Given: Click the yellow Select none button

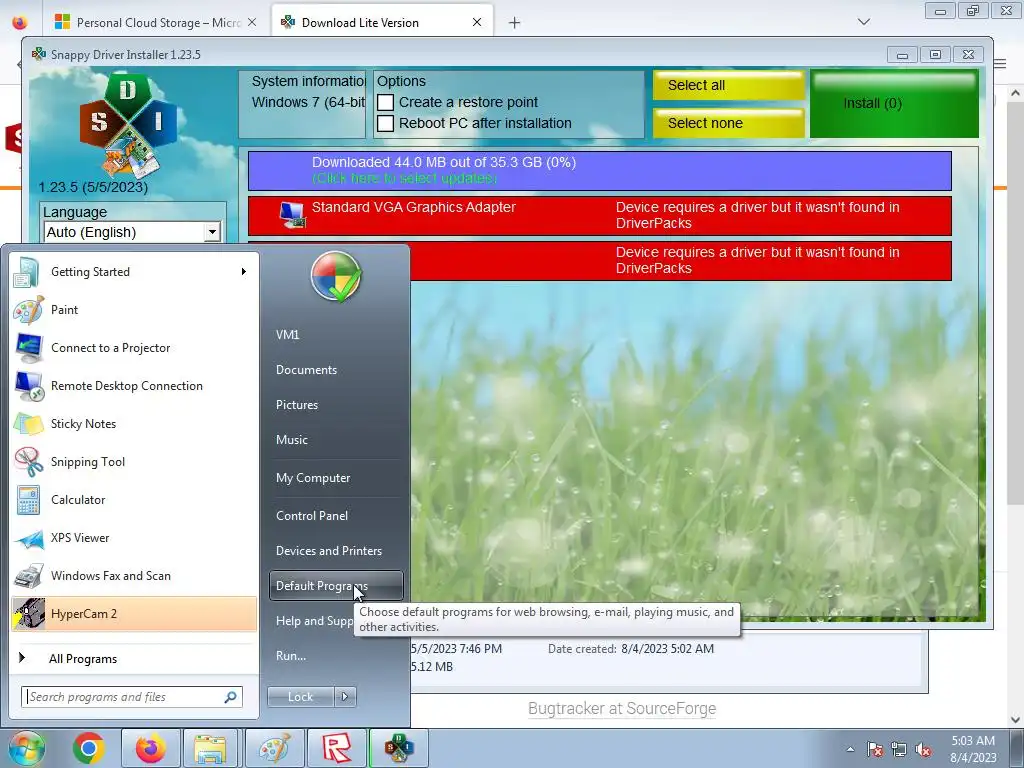Looking at the screenshot, I should (728, 123).
